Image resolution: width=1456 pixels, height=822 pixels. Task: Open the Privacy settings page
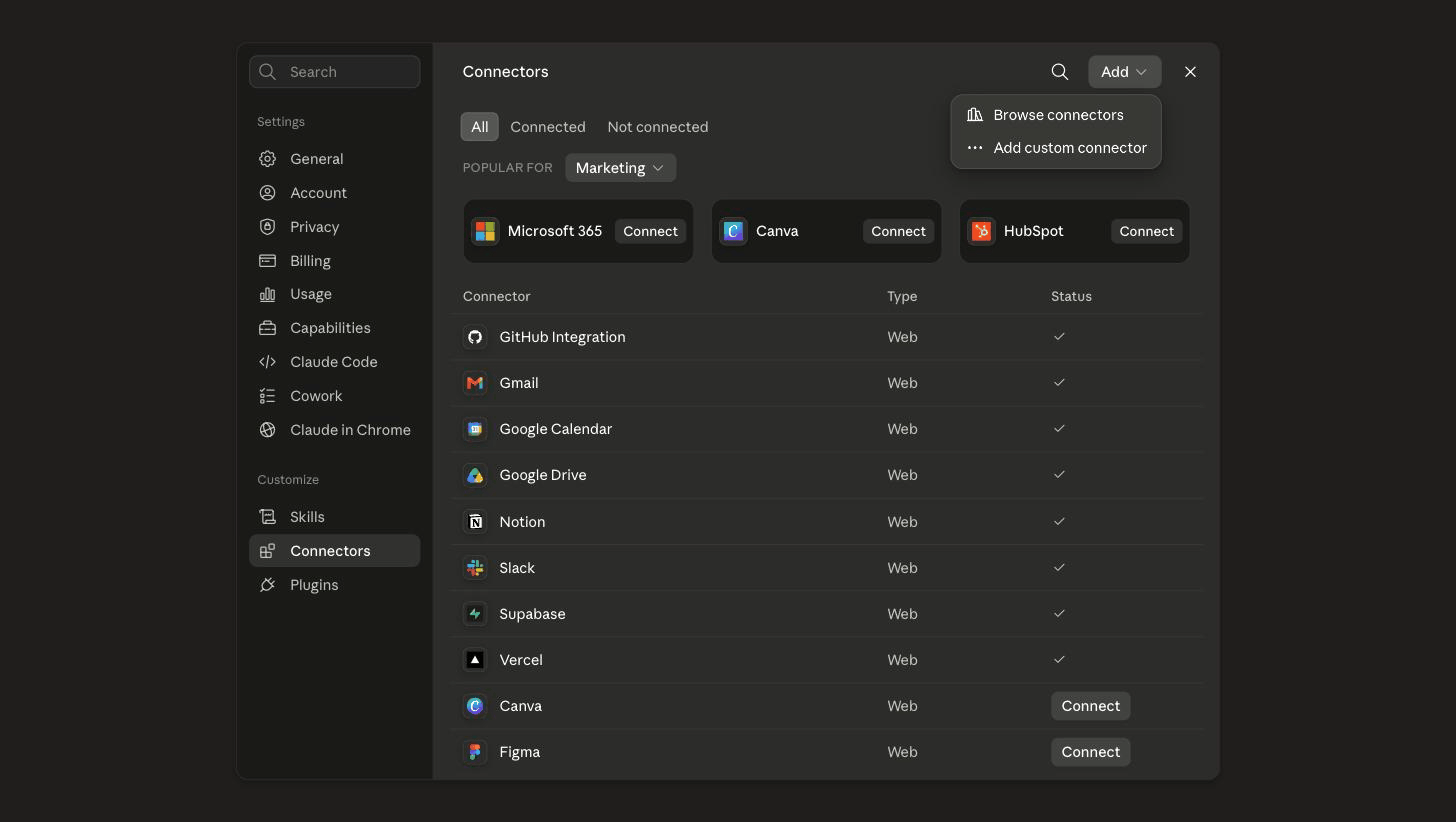334,227
